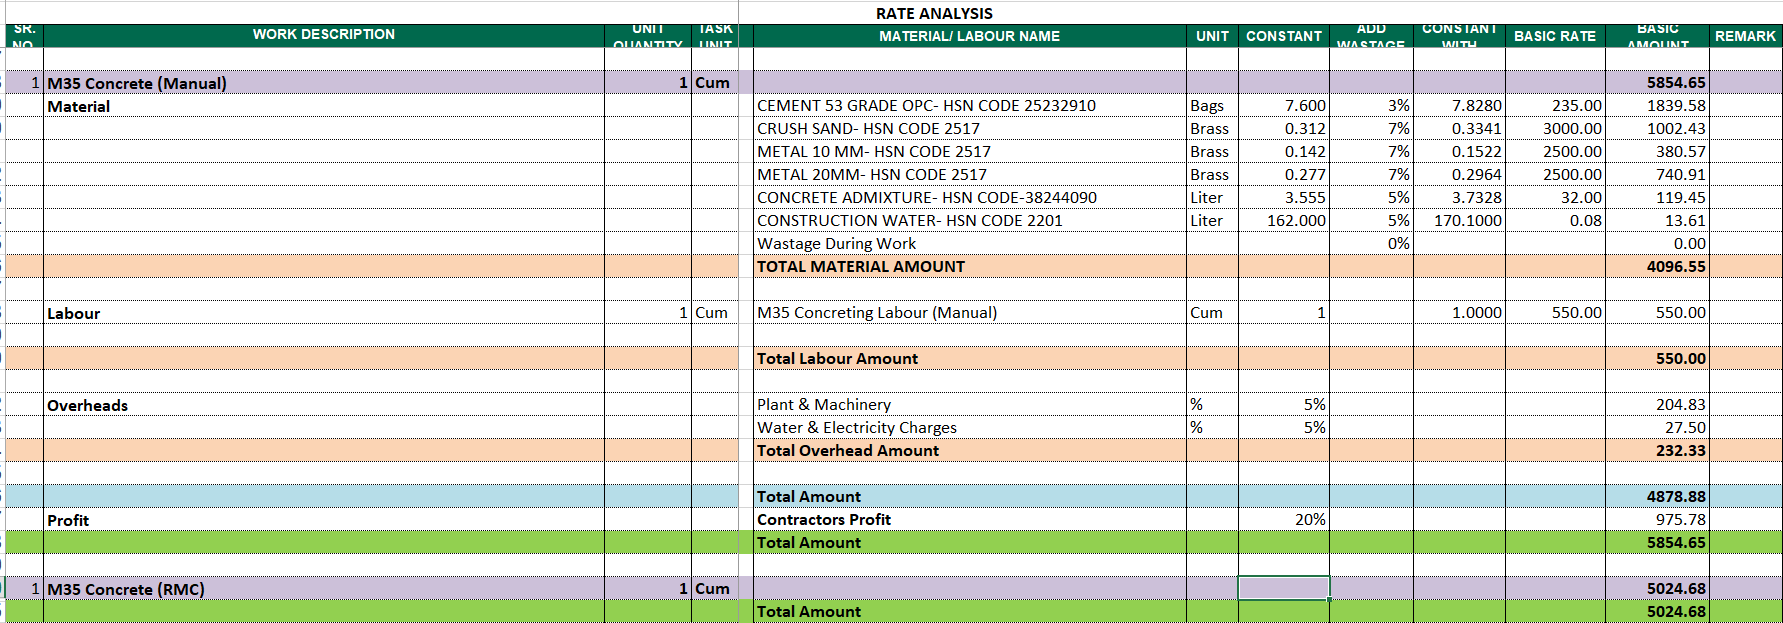
Task: Select M35 Concreting Labour (Manual) cell
Action: (x=969, y=313)
